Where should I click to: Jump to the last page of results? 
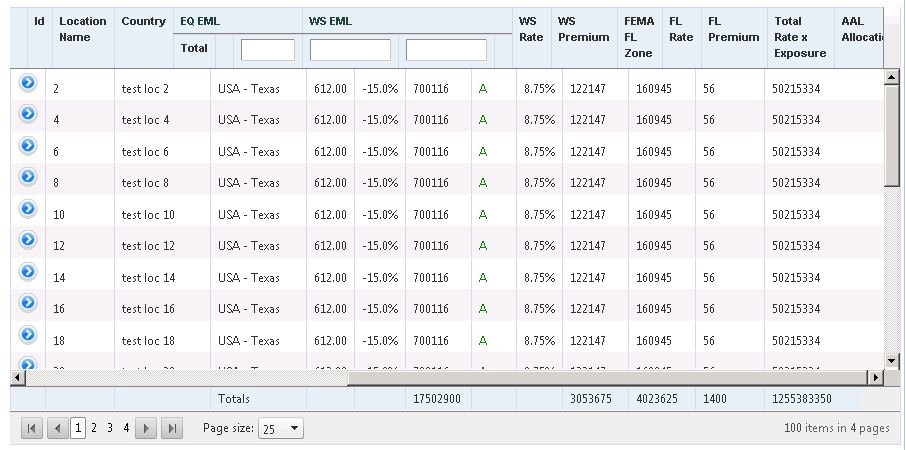pos(172,428)
